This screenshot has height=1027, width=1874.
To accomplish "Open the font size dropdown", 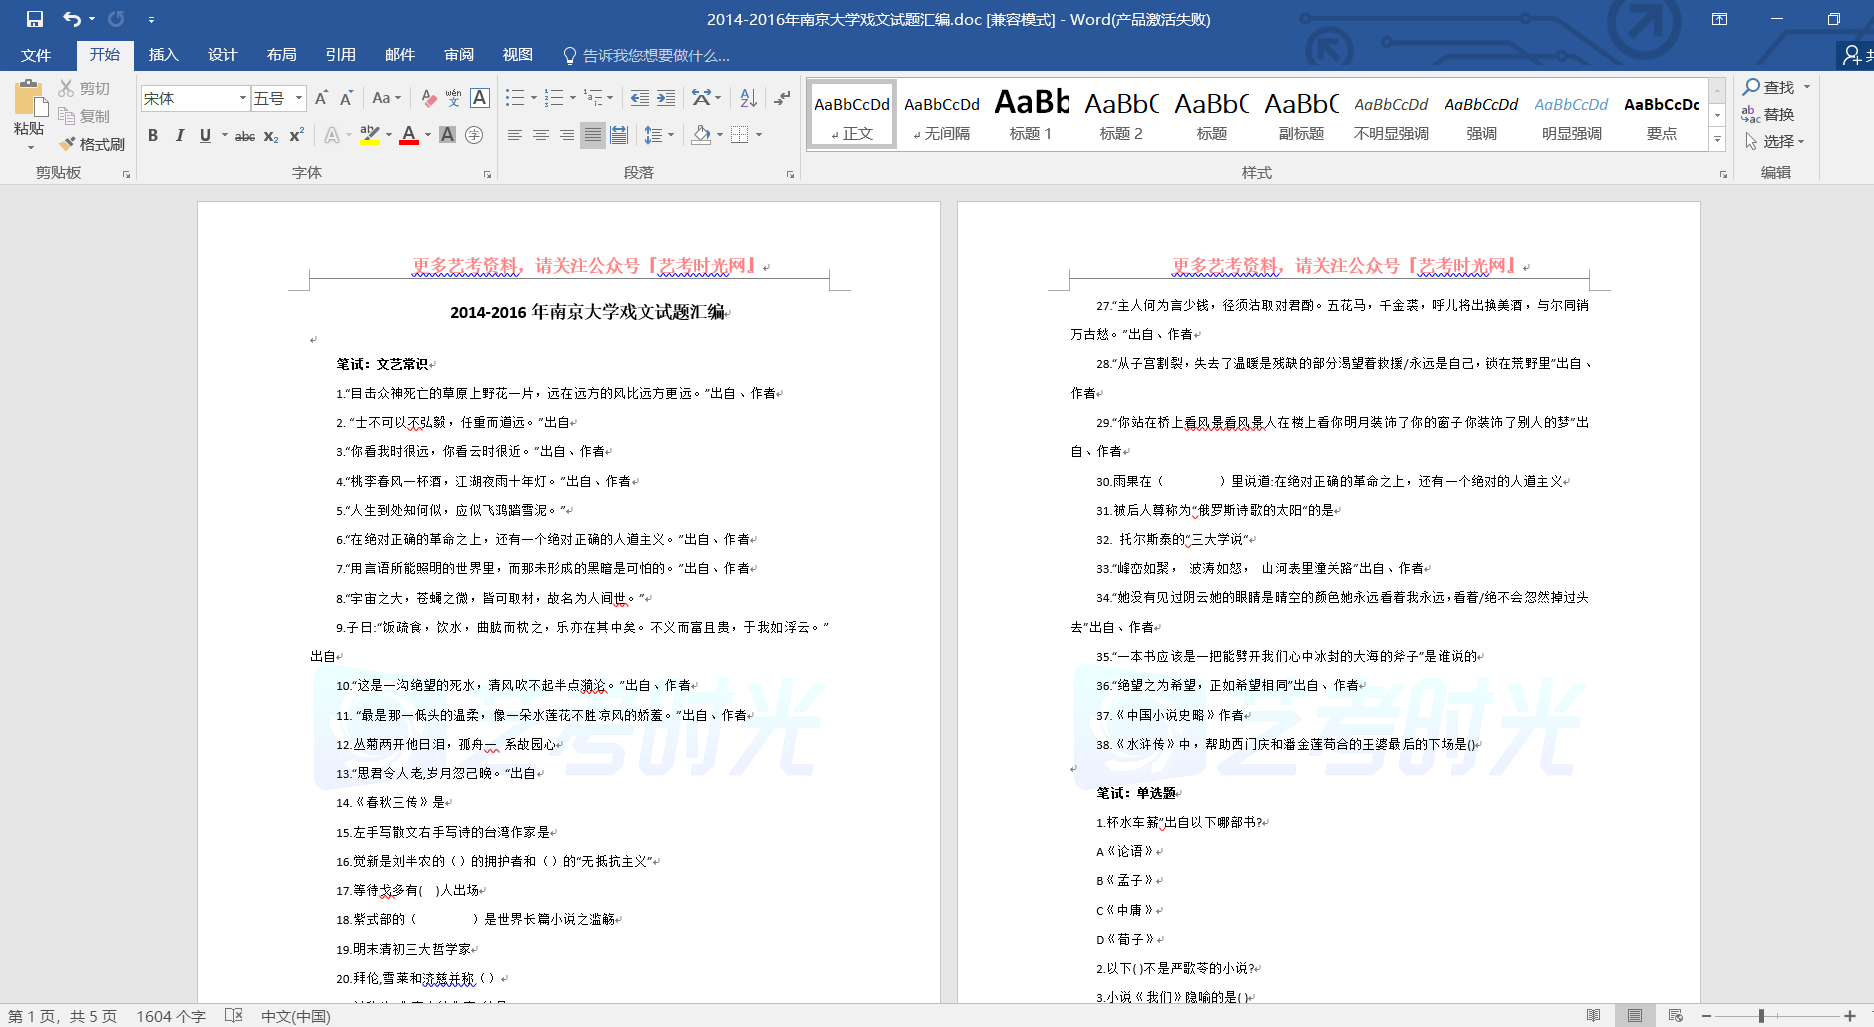I will coord(299,98).
